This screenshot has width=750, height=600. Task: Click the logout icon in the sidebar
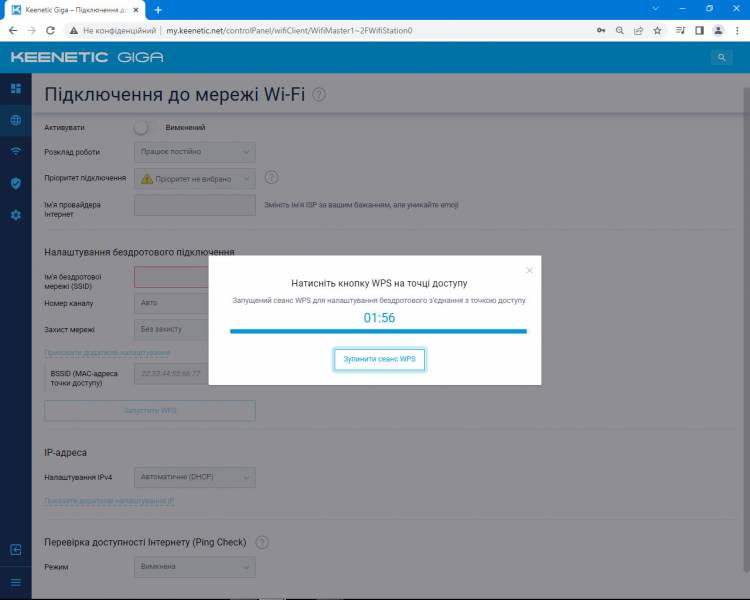click(x=16, y=550)
